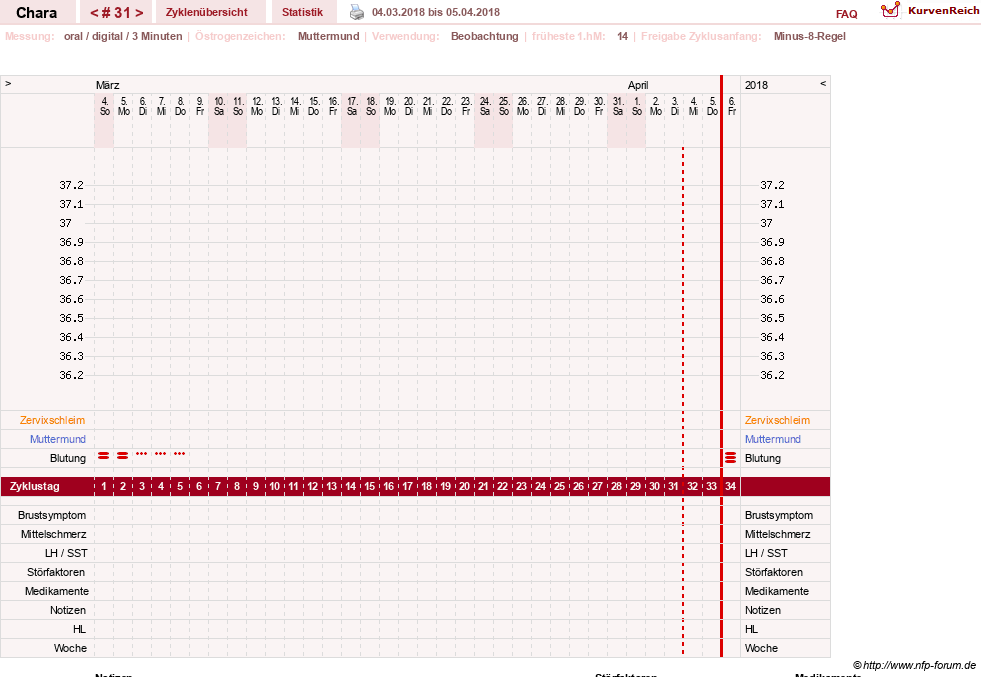Click the printer icon

coord(357,12)
